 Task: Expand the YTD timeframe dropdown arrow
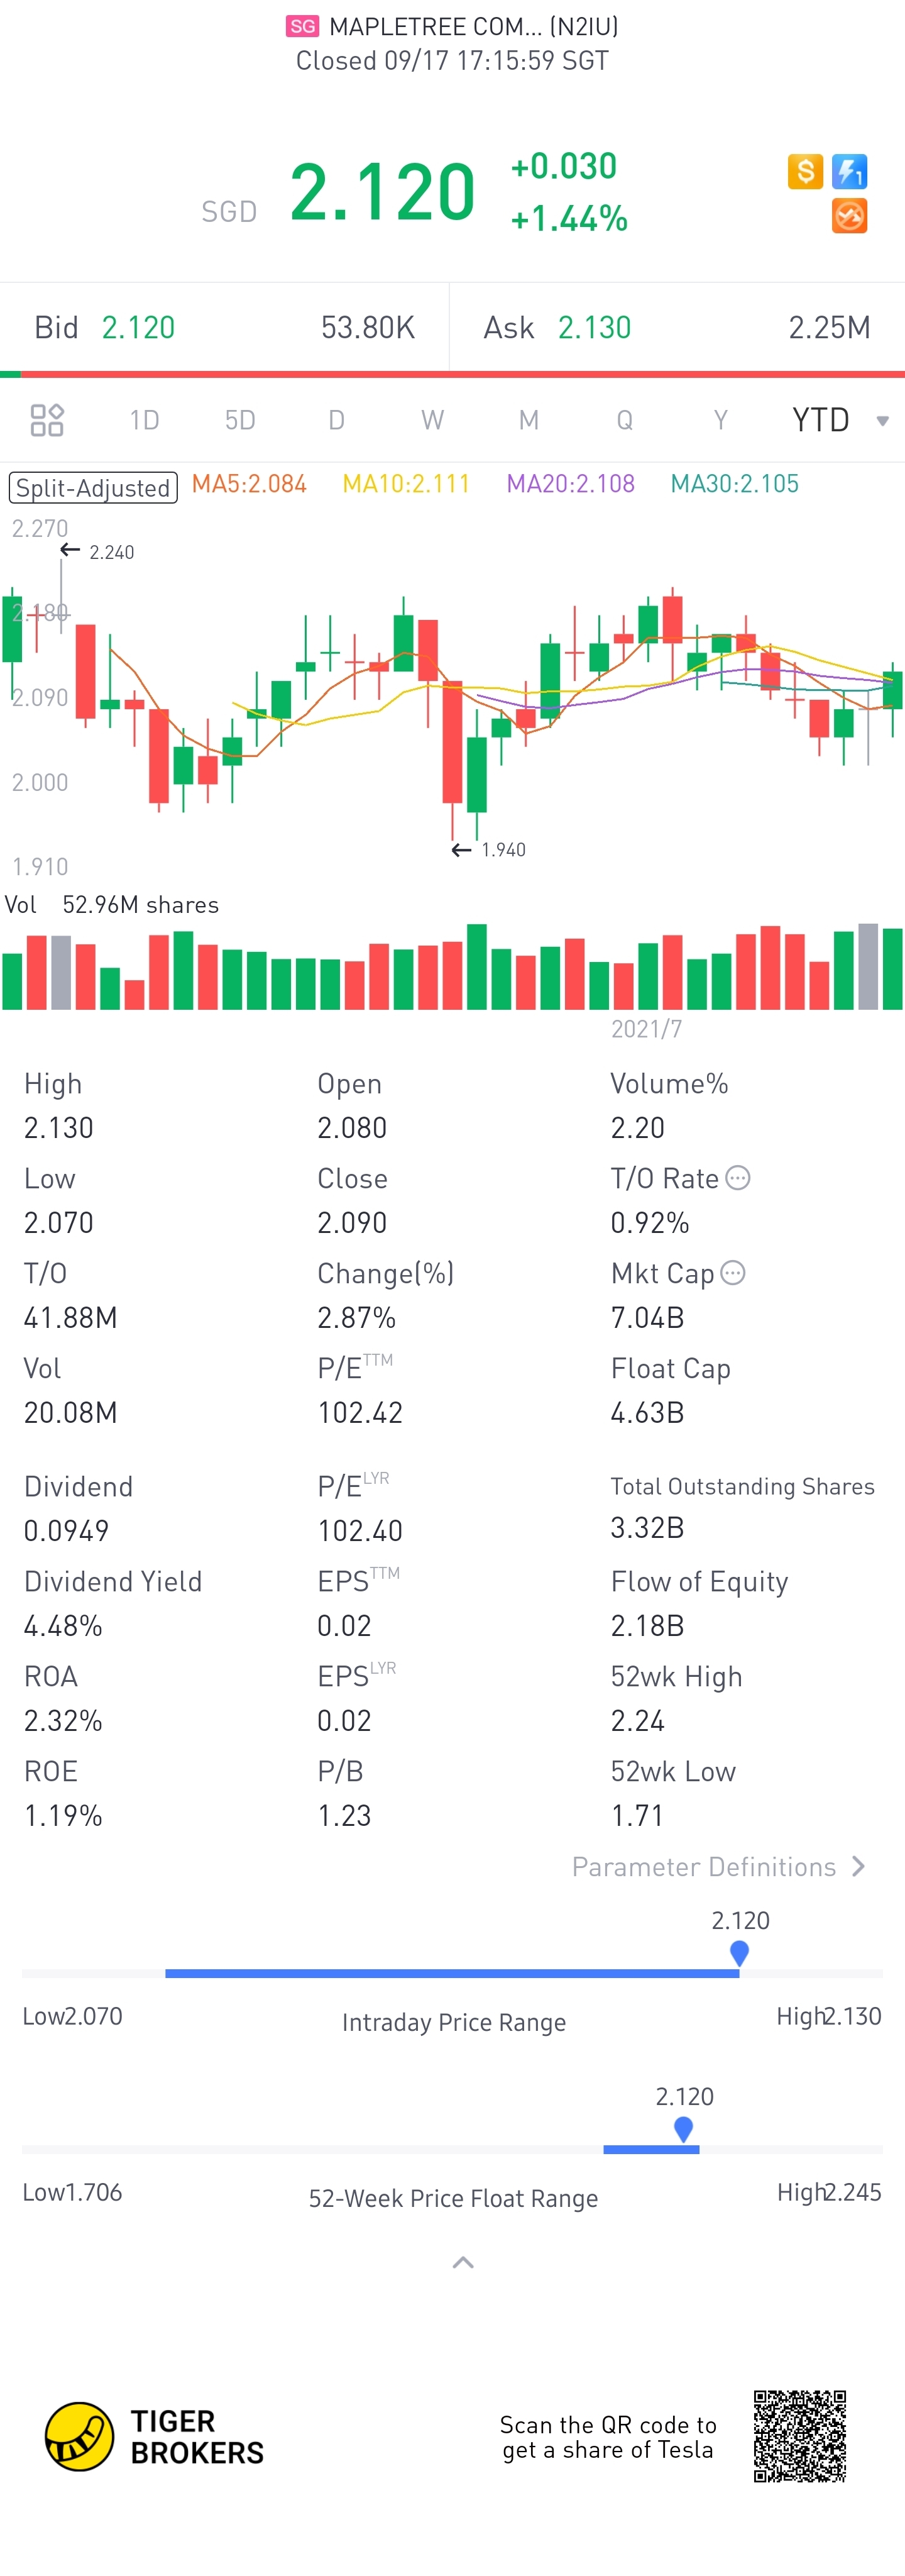(x=882, y=421)
